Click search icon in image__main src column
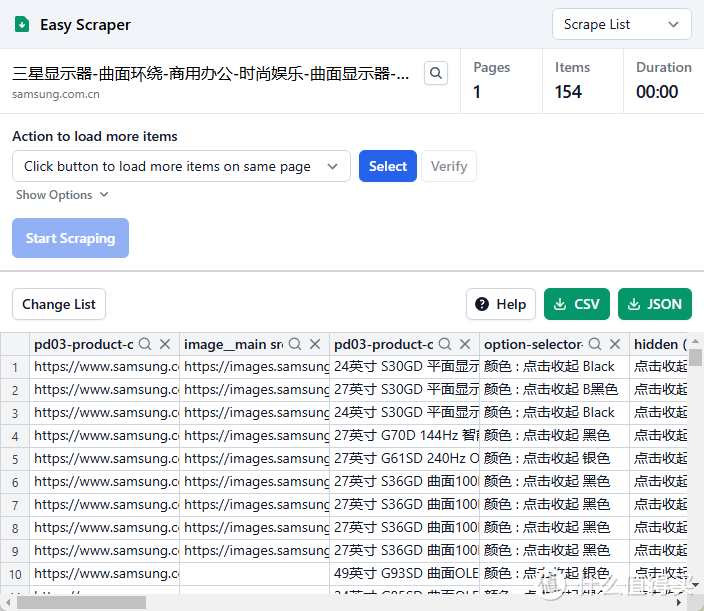 (295, 344)
